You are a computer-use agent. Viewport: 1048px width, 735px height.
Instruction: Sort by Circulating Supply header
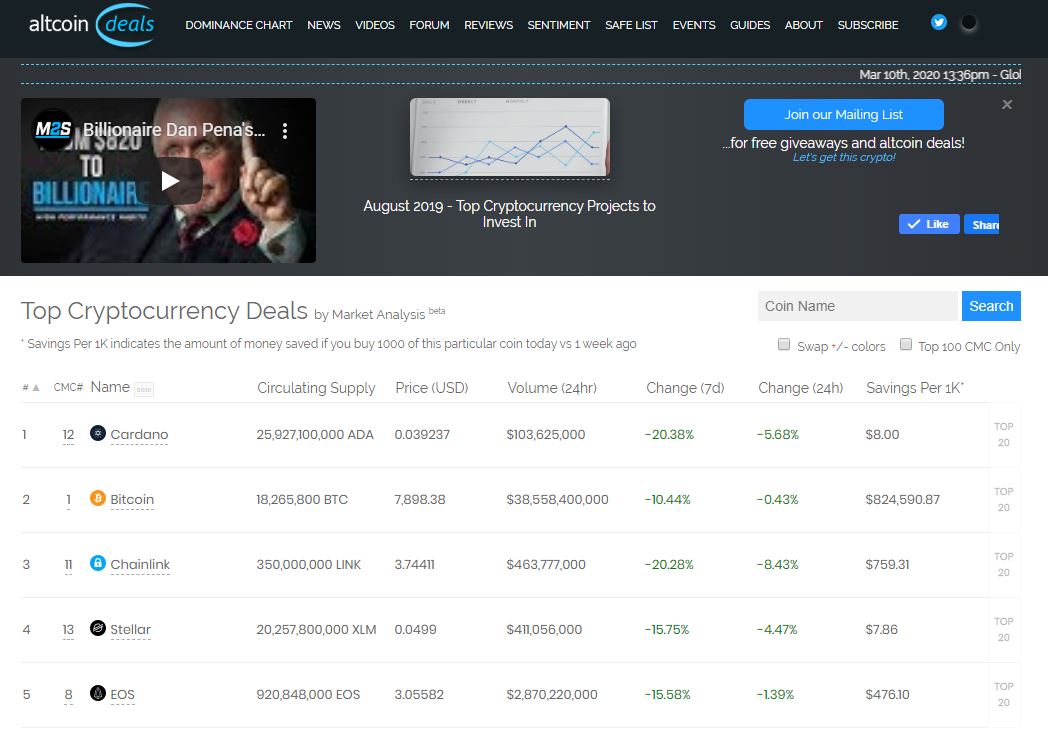point(316,388)
